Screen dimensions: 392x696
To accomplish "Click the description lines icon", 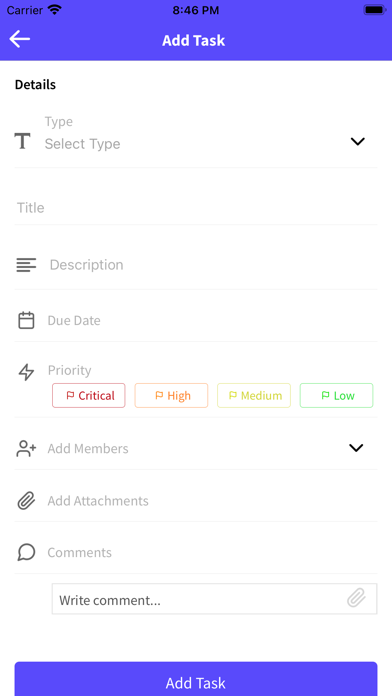I will coord(26,265).
